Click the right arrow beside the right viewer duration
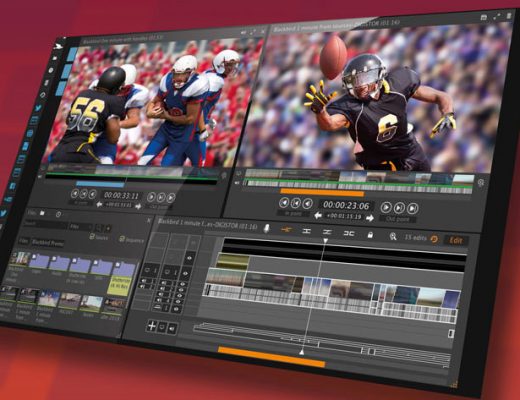Viewport: 520px width, 400px height. pos(370,218)
